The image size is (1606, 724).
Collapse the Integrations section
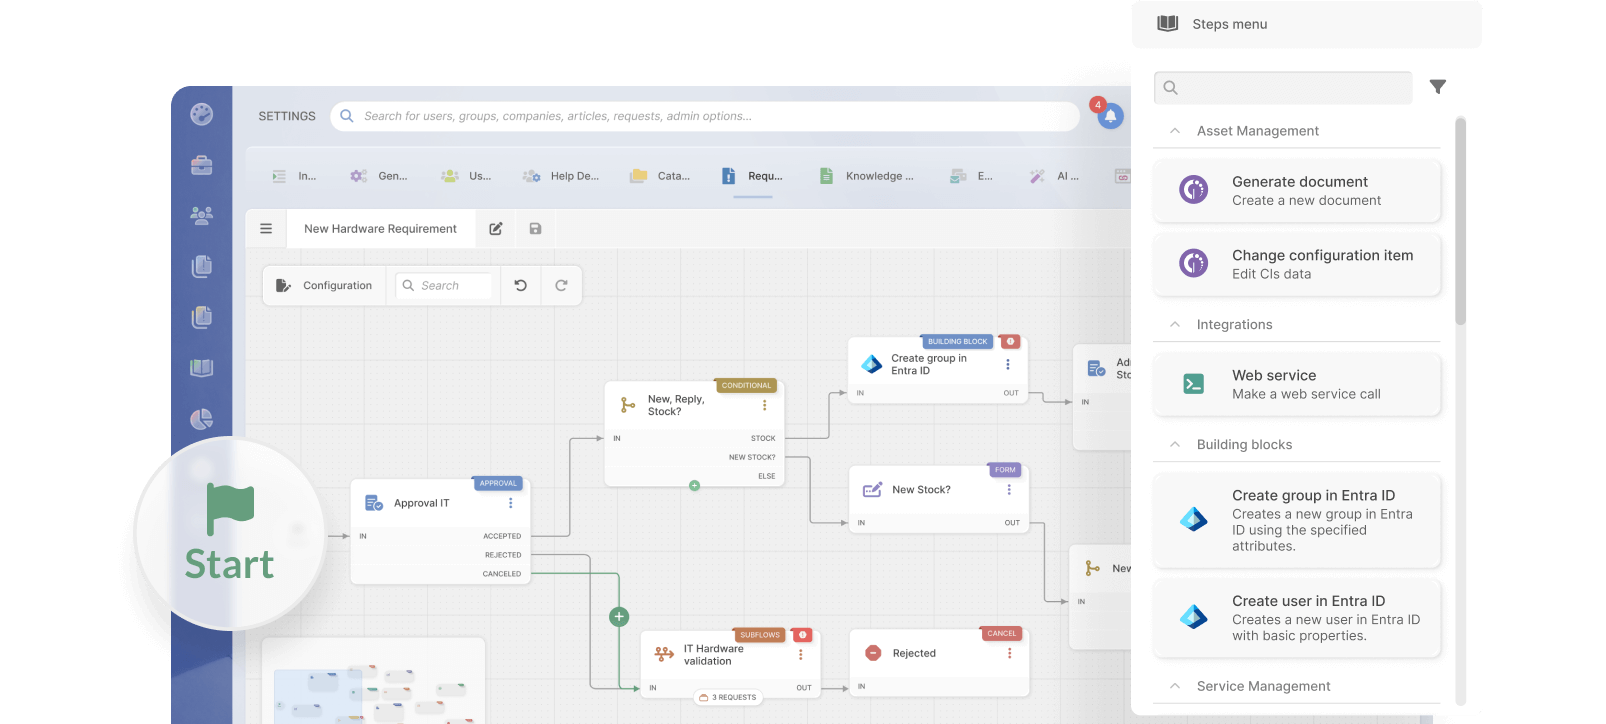[1175, 325]
